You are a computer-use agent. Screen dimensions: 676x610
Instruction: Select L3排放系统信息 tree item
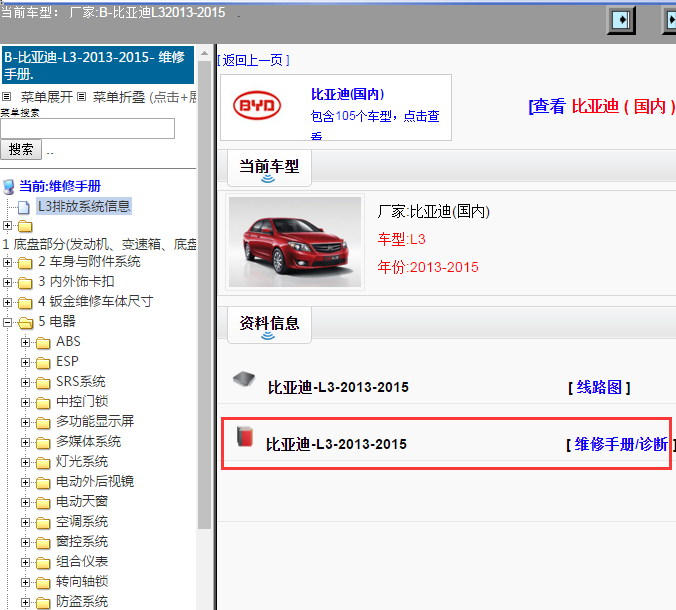pos(84,206)
